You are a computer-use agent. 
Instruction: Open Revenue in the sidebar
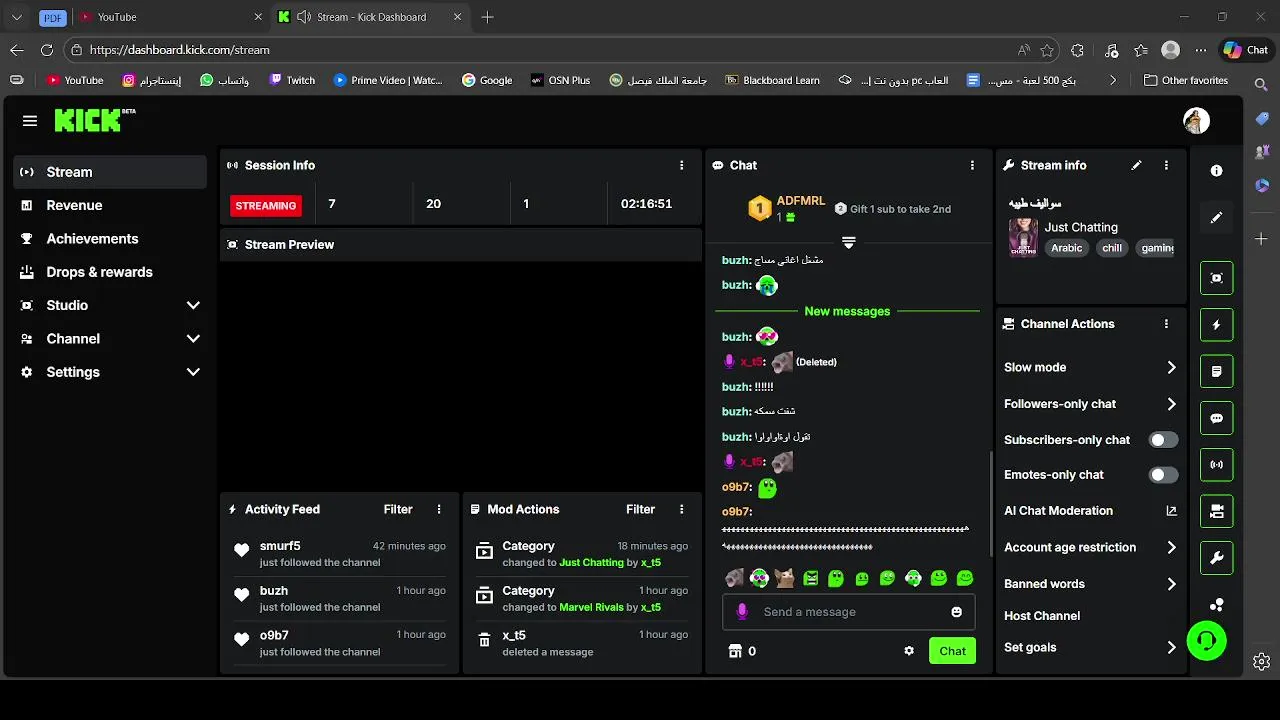pos(110,205)
